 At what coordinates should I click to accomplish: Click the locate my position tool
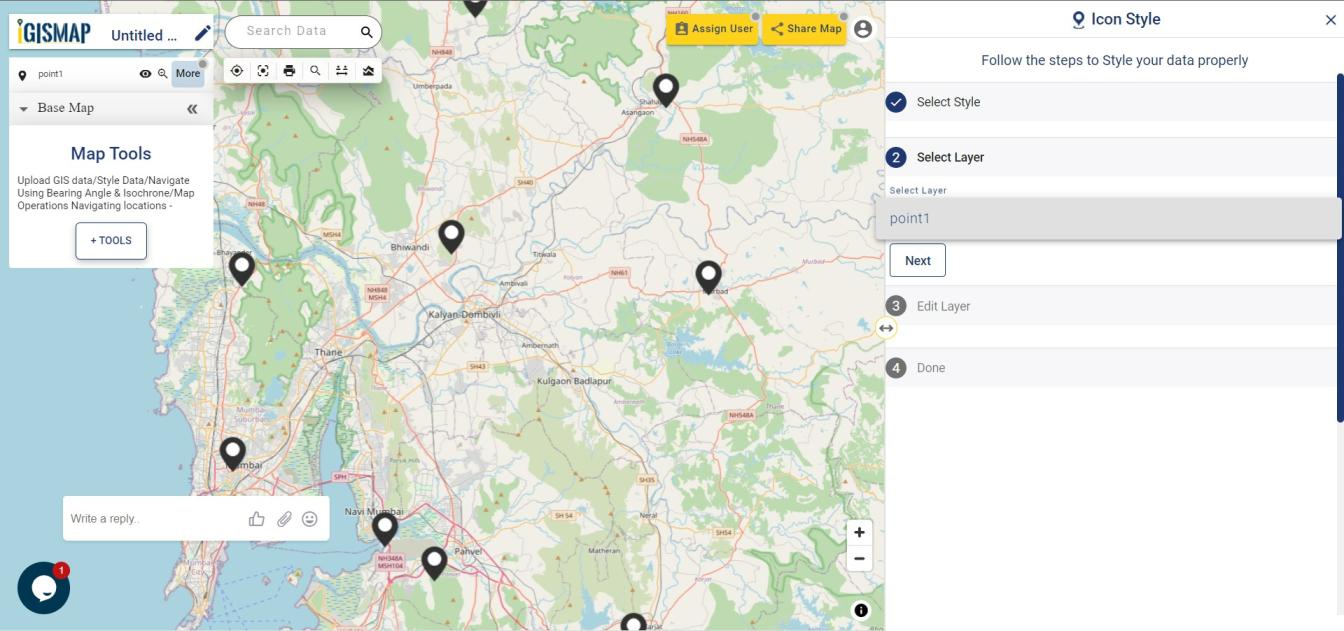[237, 71]
